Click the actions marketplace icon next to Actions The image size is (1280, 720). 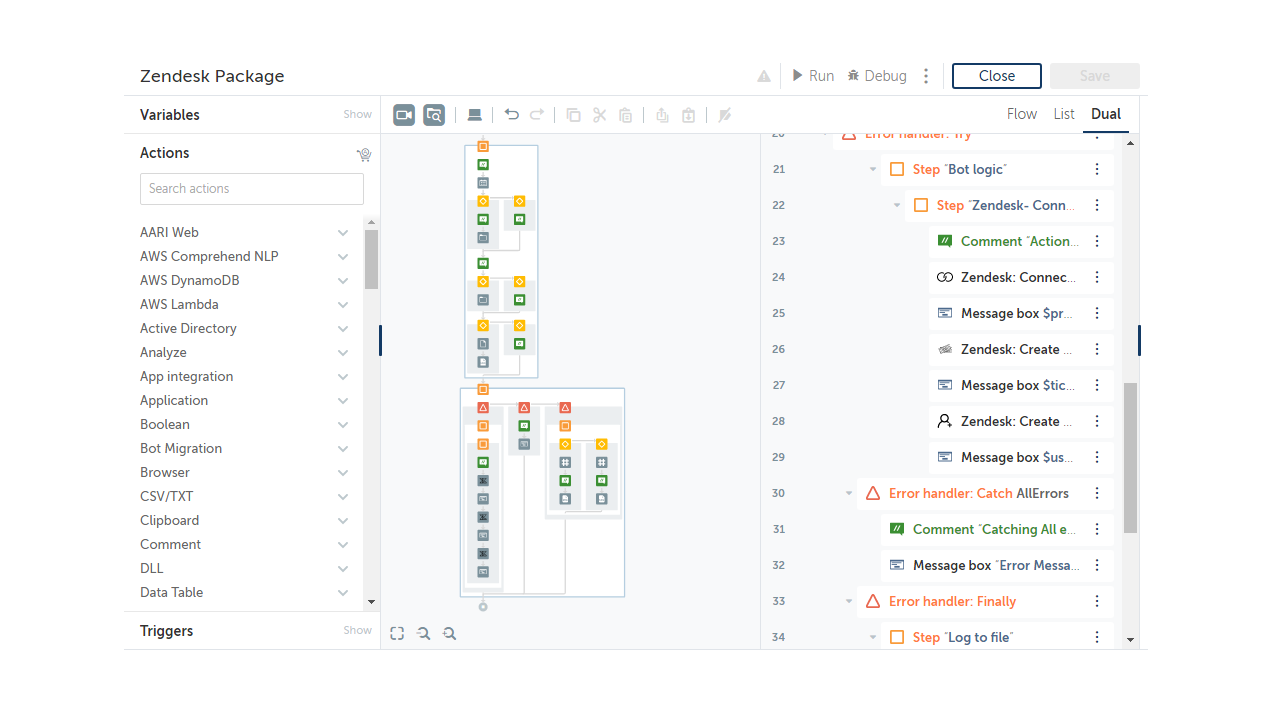point(364,154)
